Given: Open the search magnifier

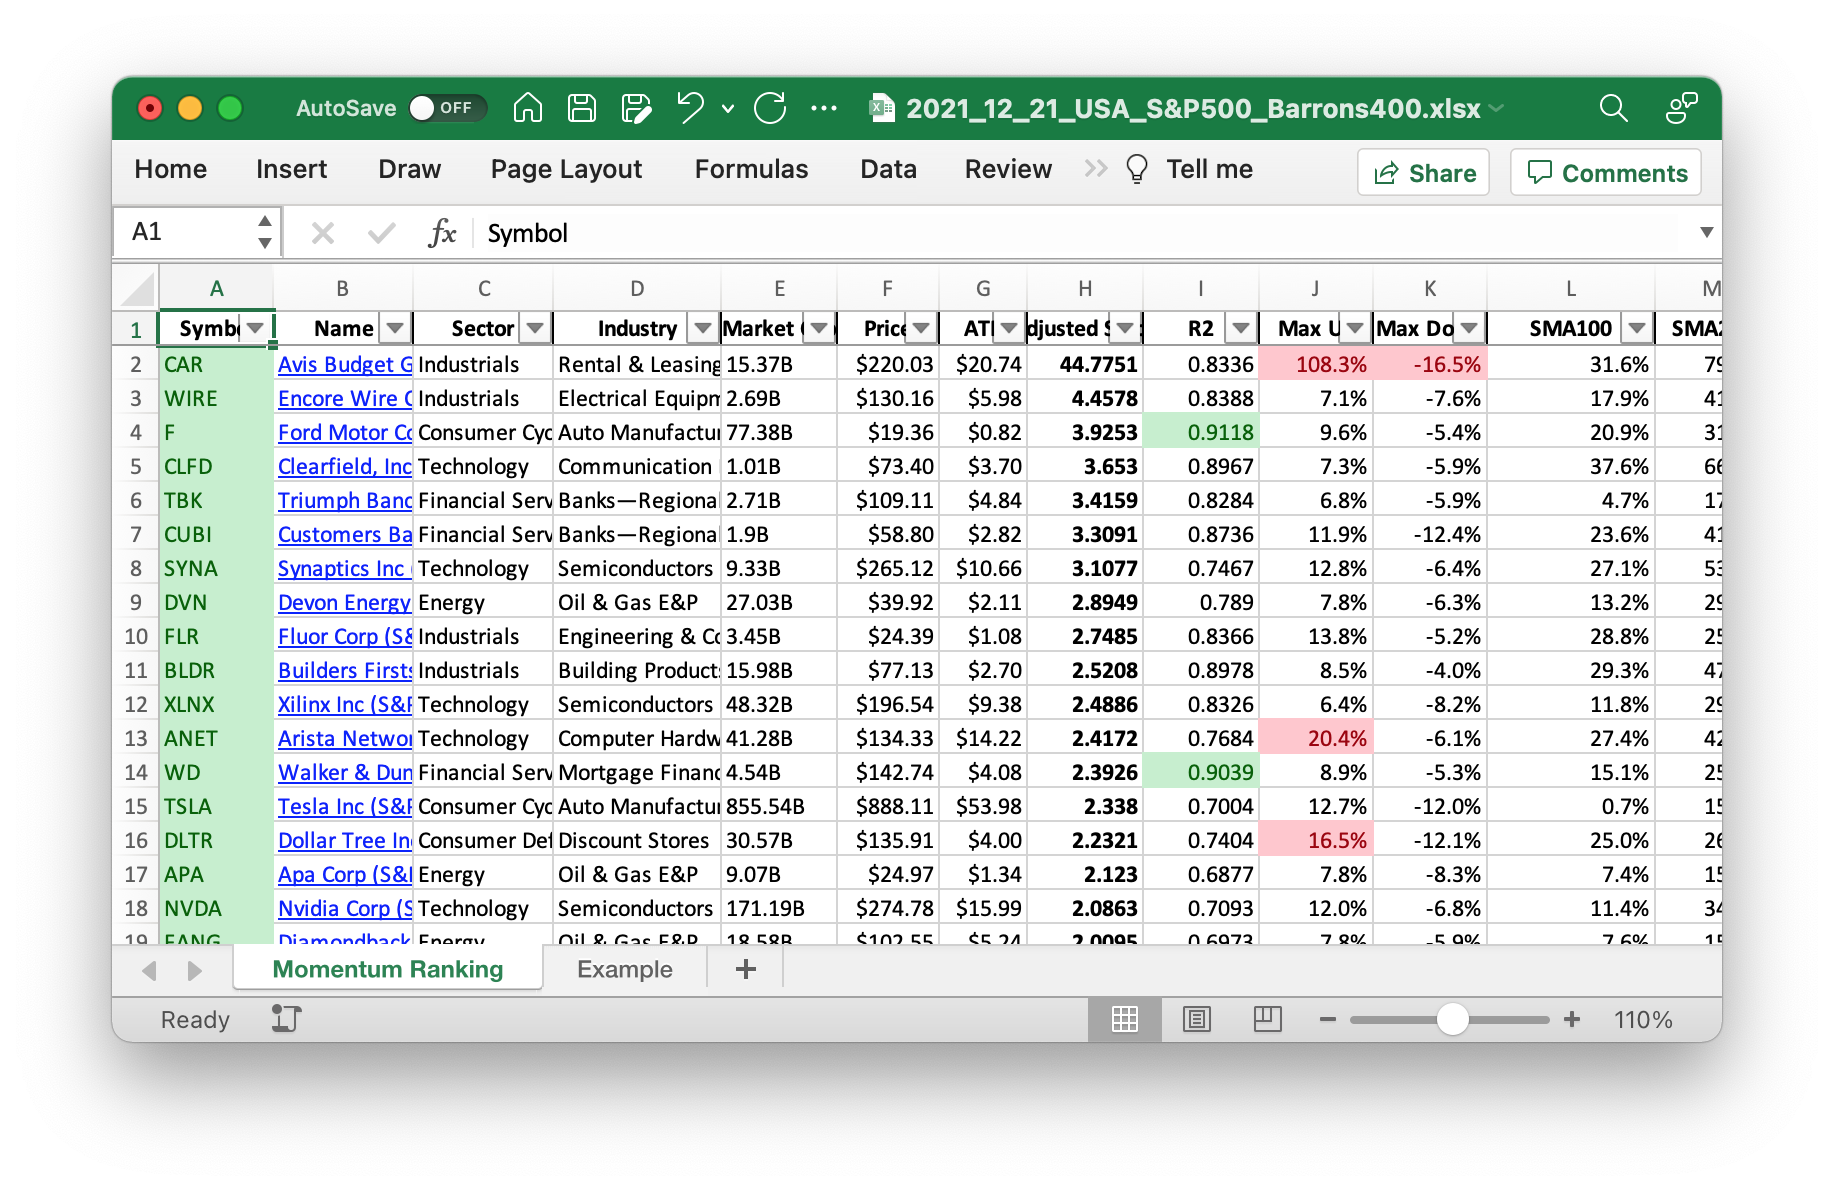Looking at the screenshot, I should [1613, 108].
